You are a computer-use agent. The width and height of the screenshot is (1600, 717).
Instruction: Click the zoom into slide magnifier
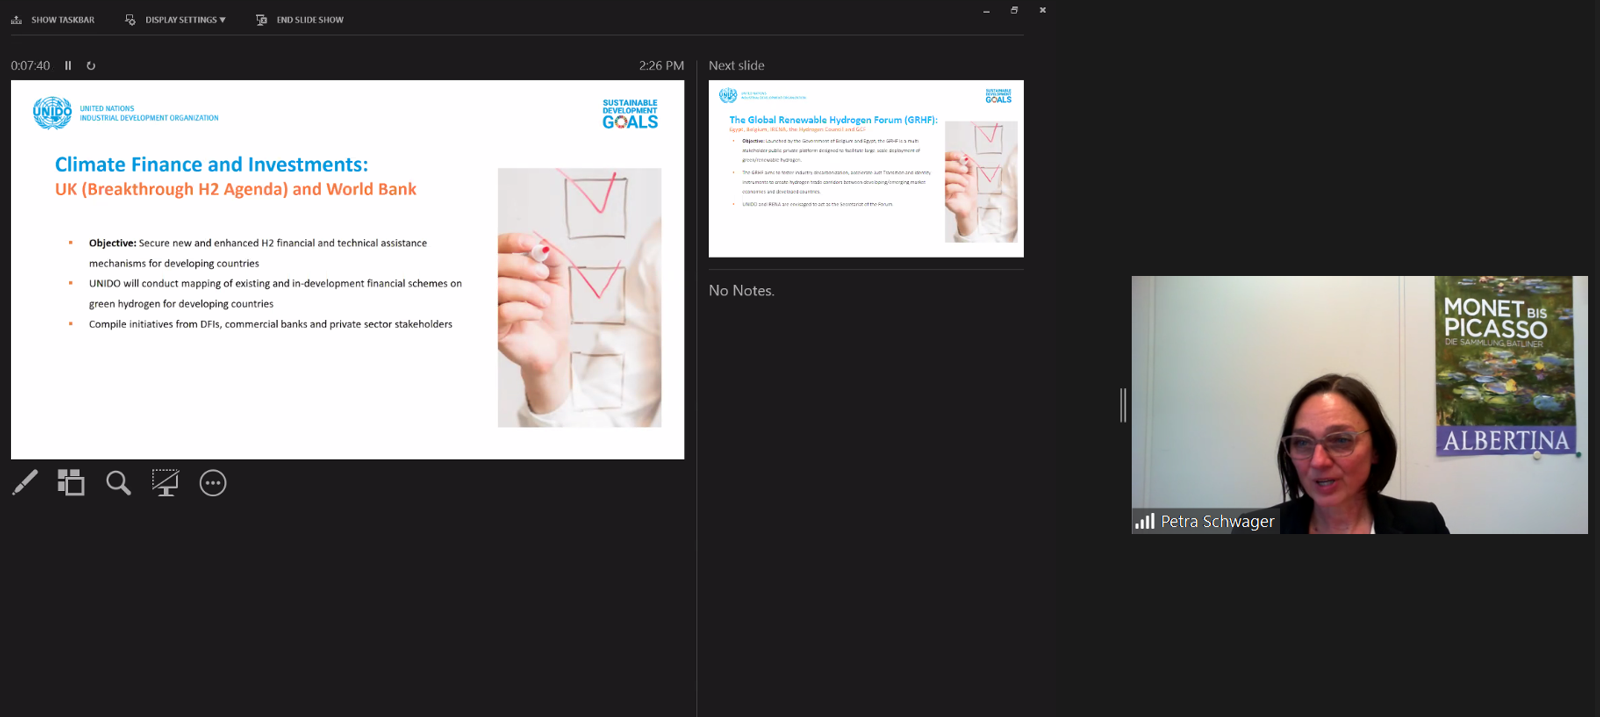point(118,483)
